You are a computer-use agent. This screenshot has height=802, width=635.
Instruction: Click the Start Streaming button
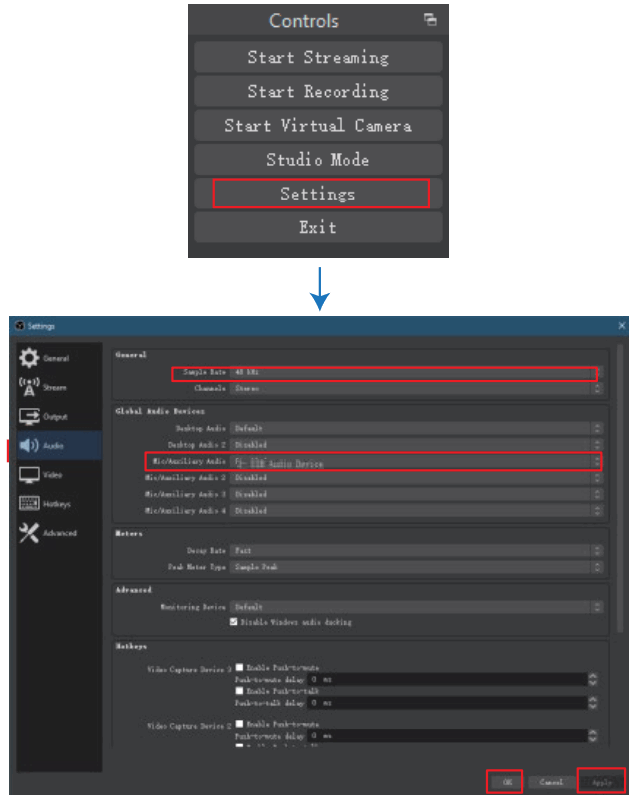tap(318, 57)
